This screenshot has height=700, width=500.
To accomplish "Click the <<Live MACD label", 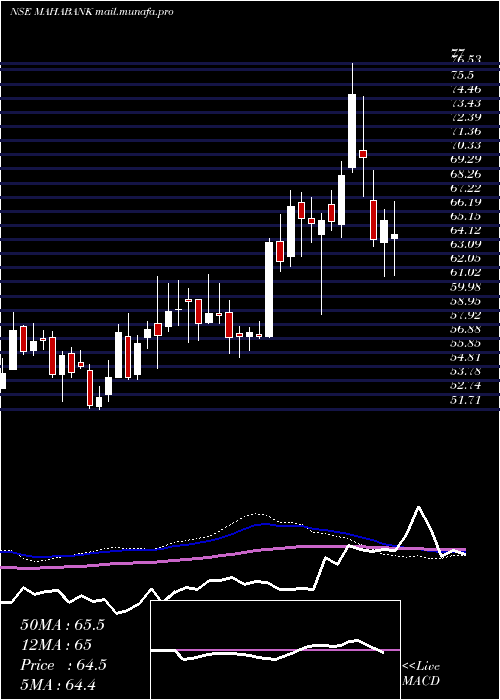I will (x=421, y=674).
